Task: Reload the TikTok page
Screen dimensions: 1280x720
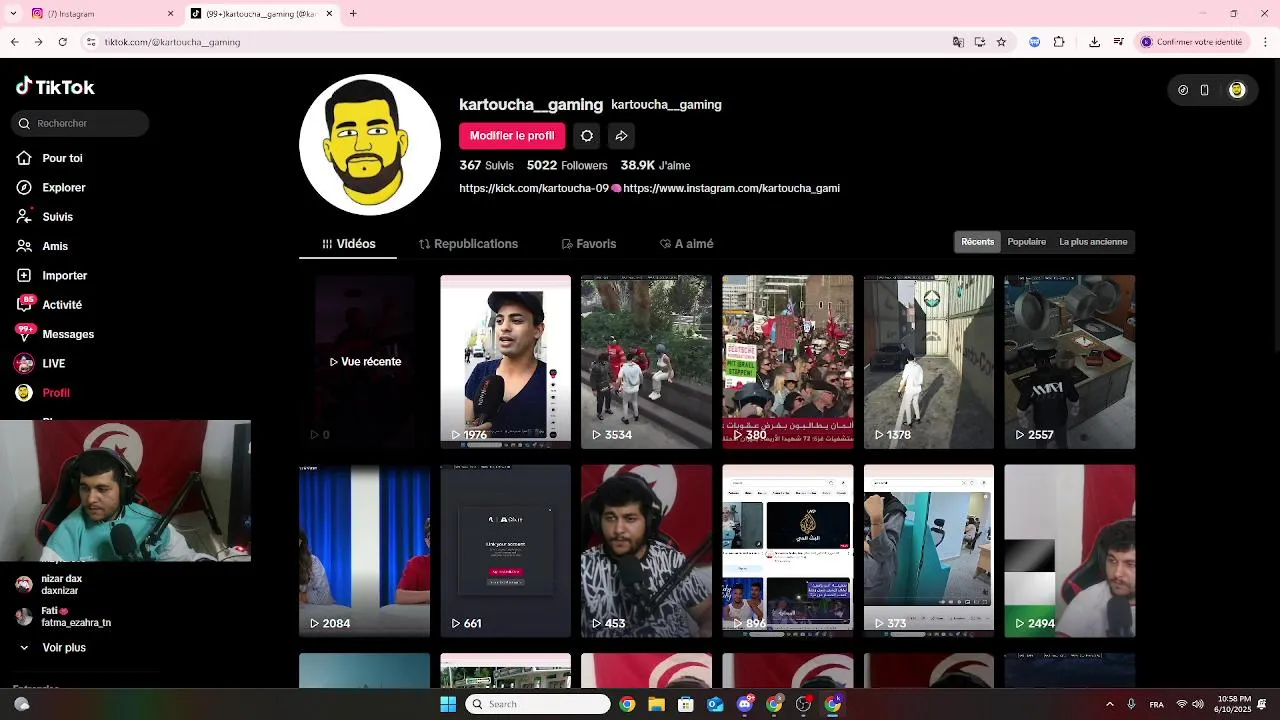Action: 62,42
